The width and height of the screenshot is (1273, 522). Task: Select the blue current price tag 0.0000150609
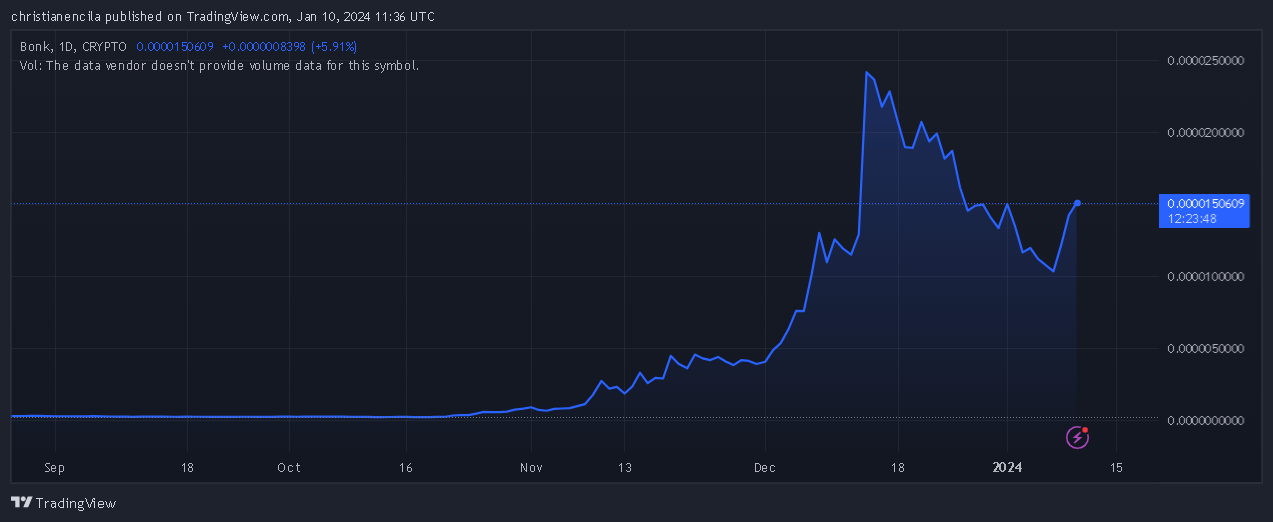tap(1204, 203)
